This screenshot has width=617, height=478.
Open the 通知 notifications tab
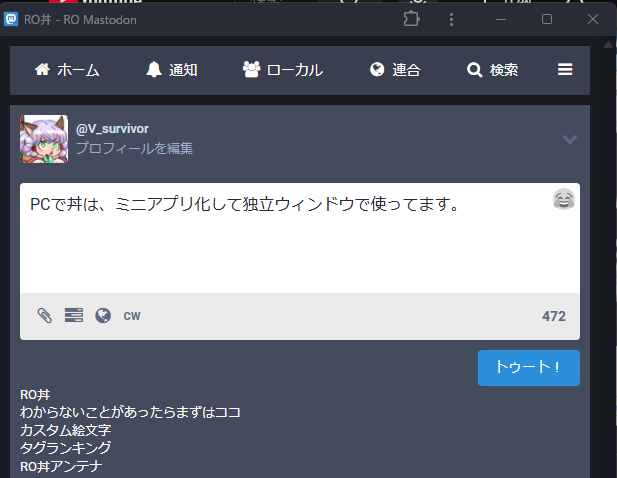tap(171, 70)
